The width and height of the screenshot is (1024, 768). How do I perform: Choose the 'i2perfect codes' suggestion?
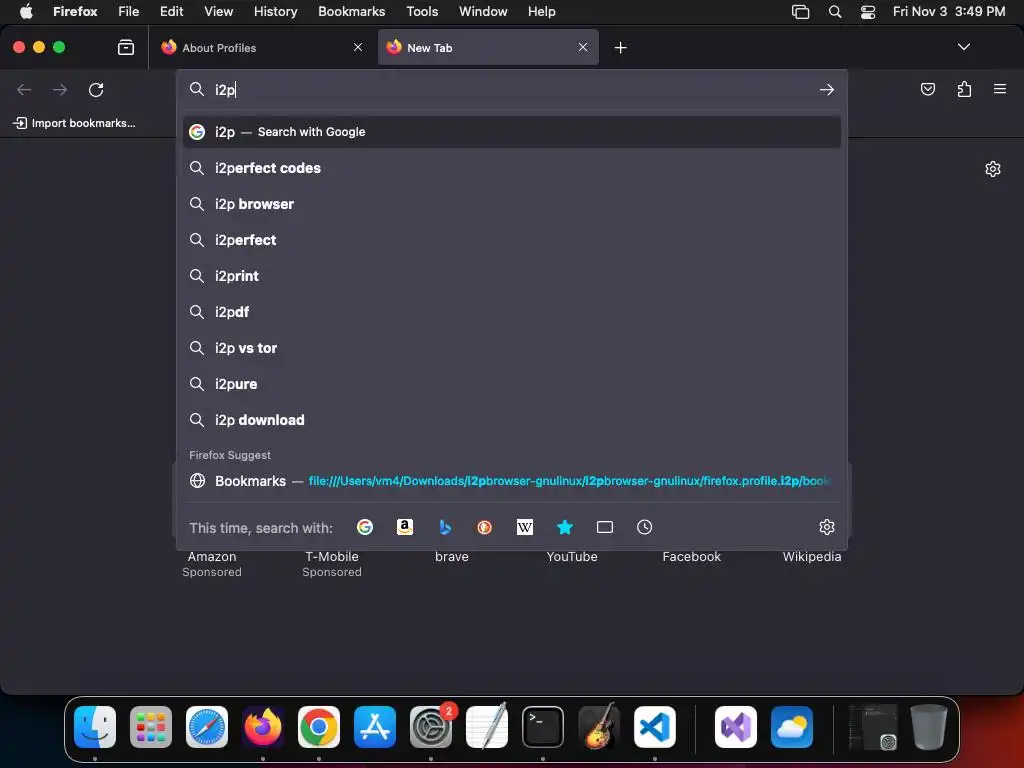512,168
